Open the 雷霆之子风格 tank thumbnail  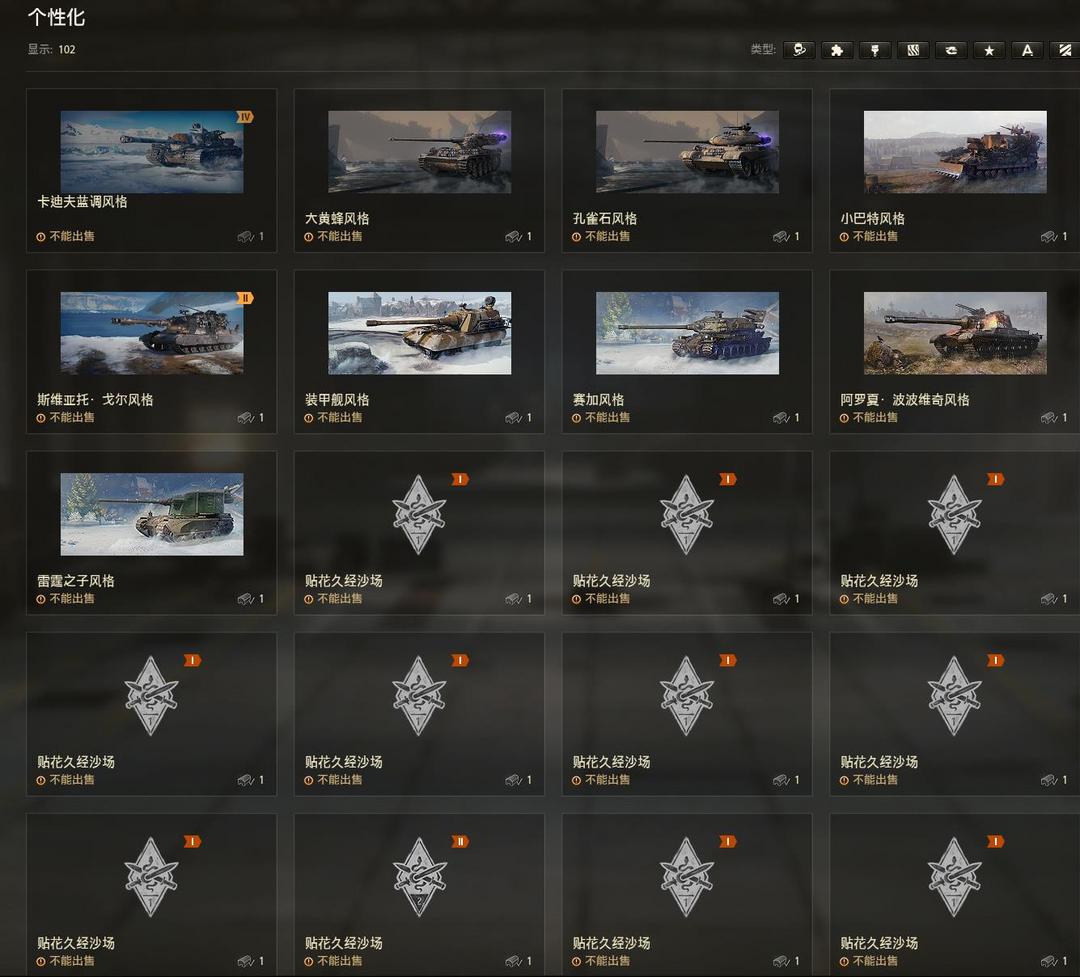pyautogui.click(x=152, y=514)
